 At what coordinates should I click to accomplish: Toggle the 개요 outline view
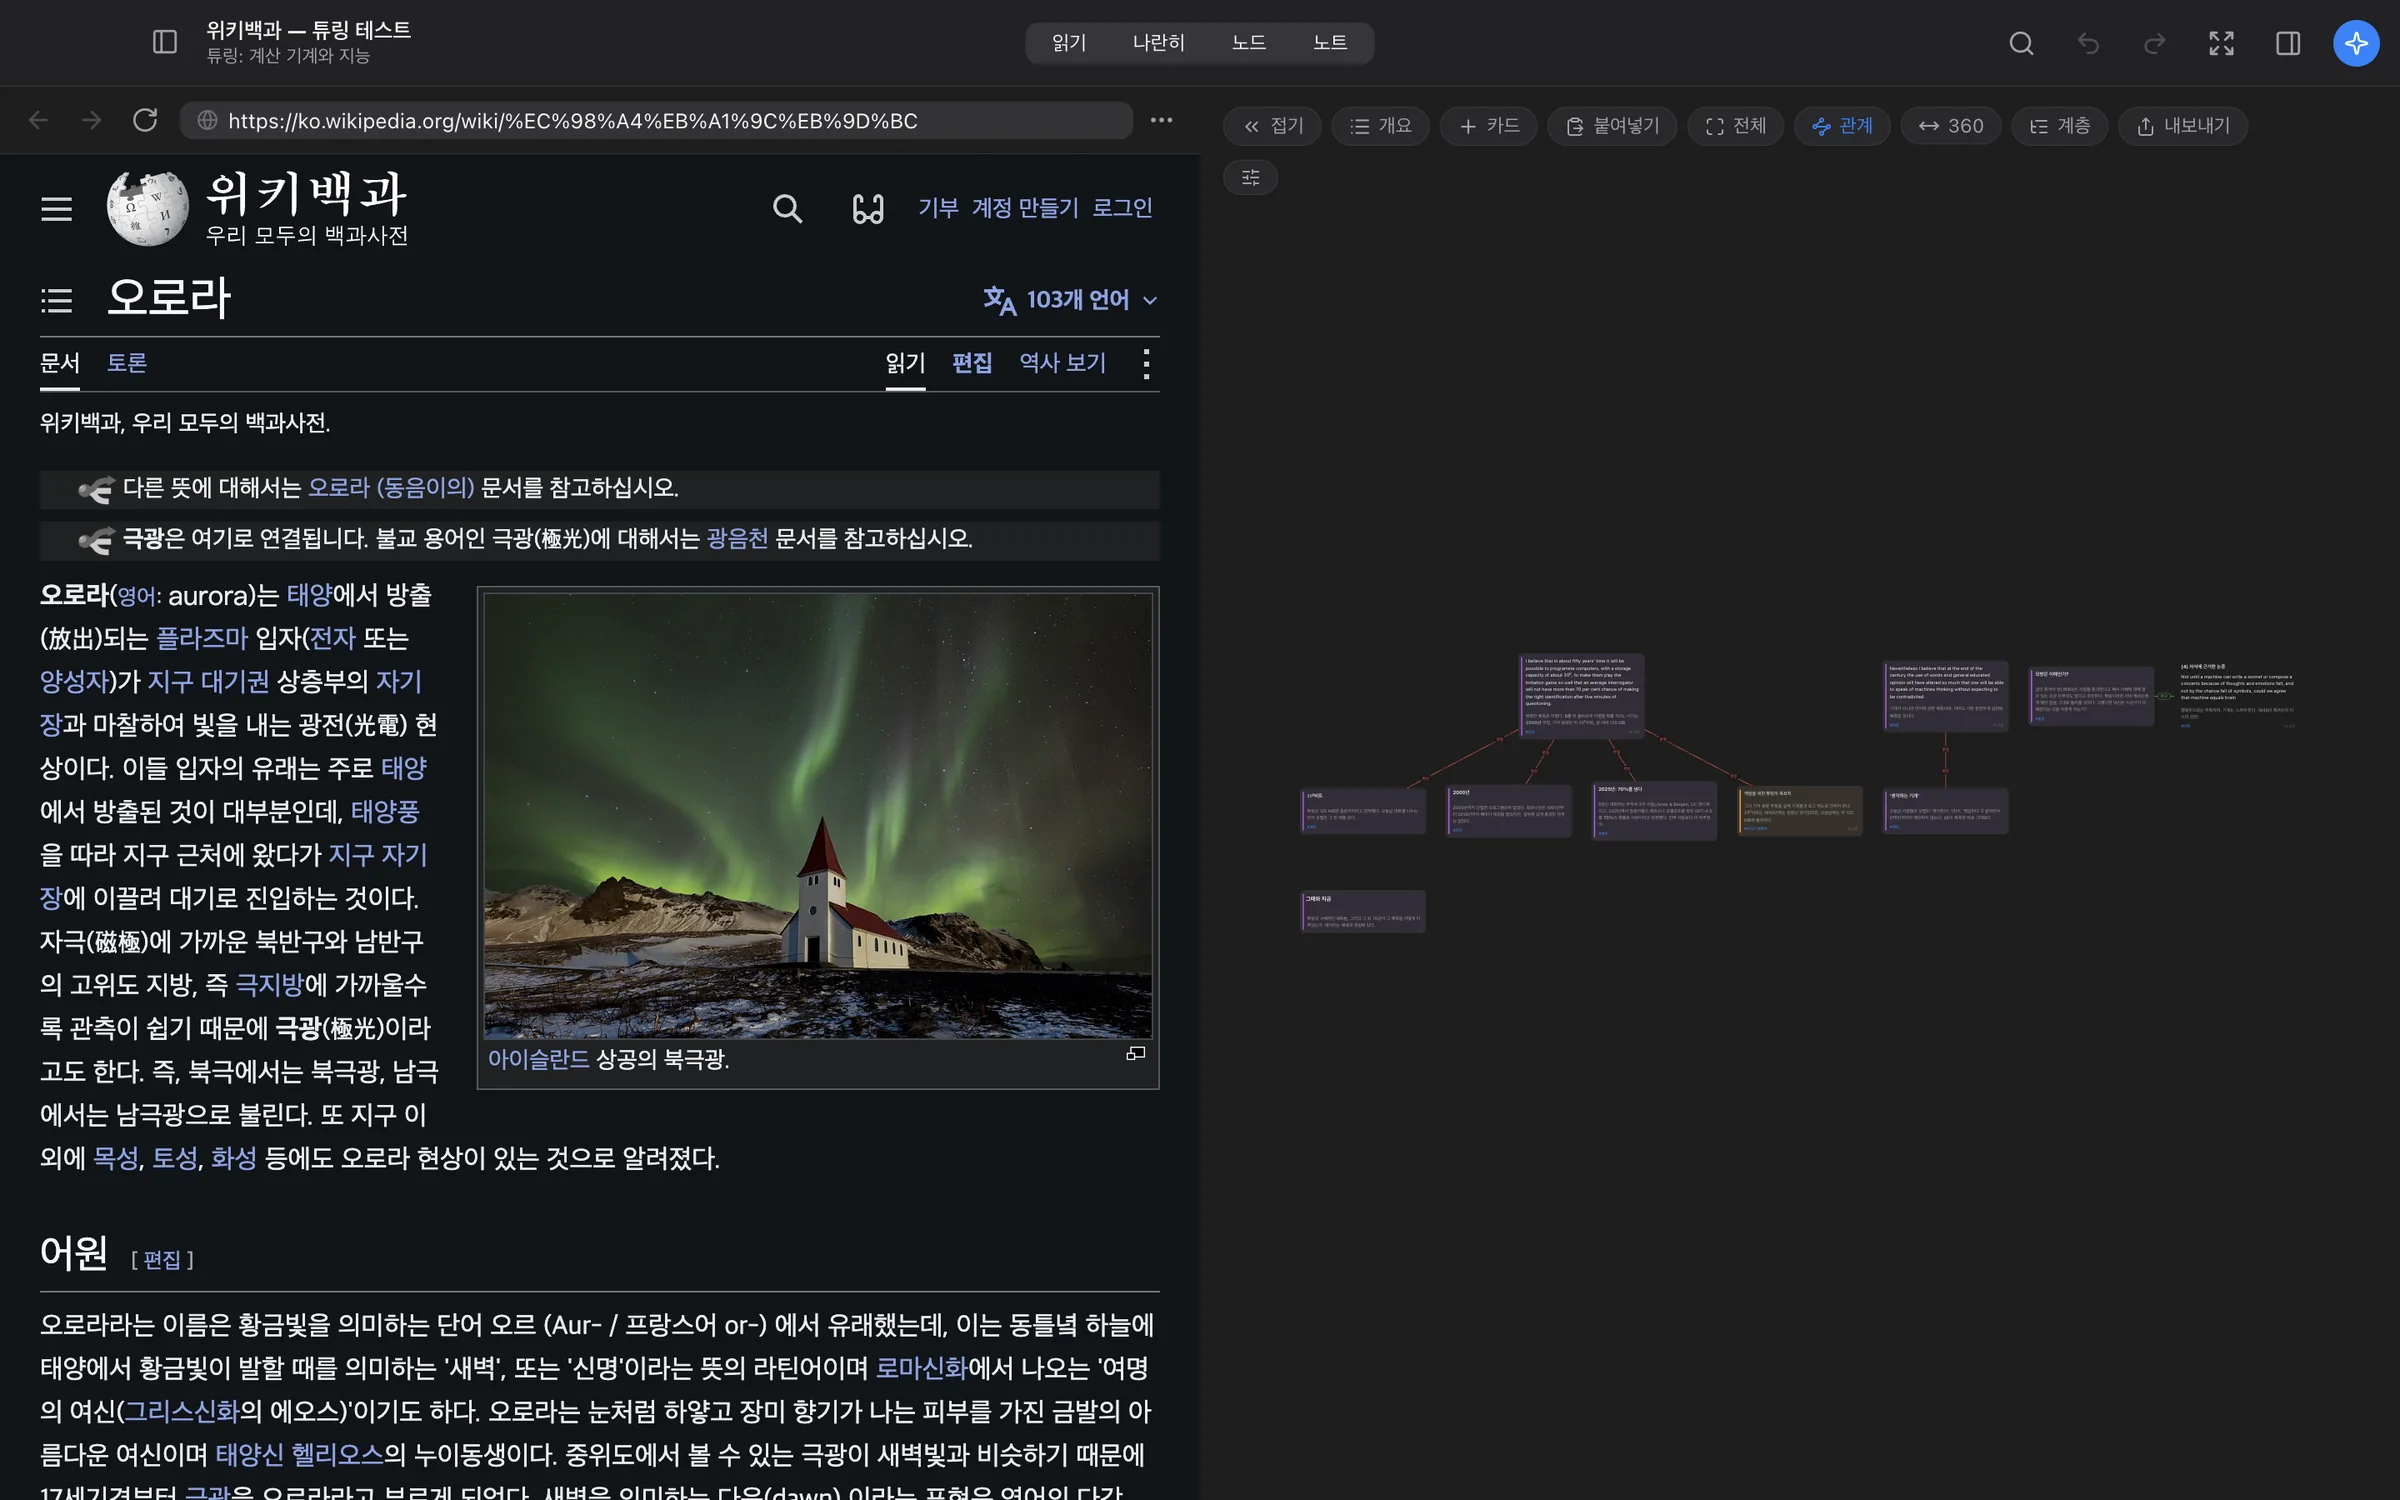1380,126
